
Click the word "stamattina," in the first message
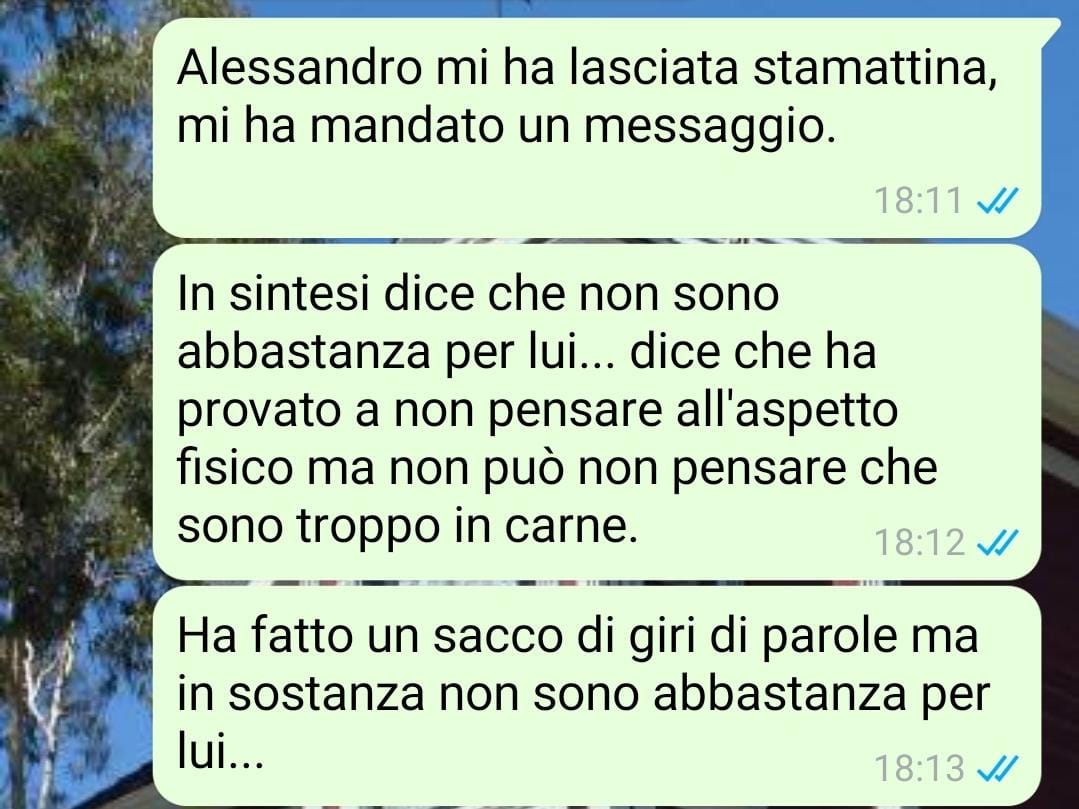click(x=875, y=69)
